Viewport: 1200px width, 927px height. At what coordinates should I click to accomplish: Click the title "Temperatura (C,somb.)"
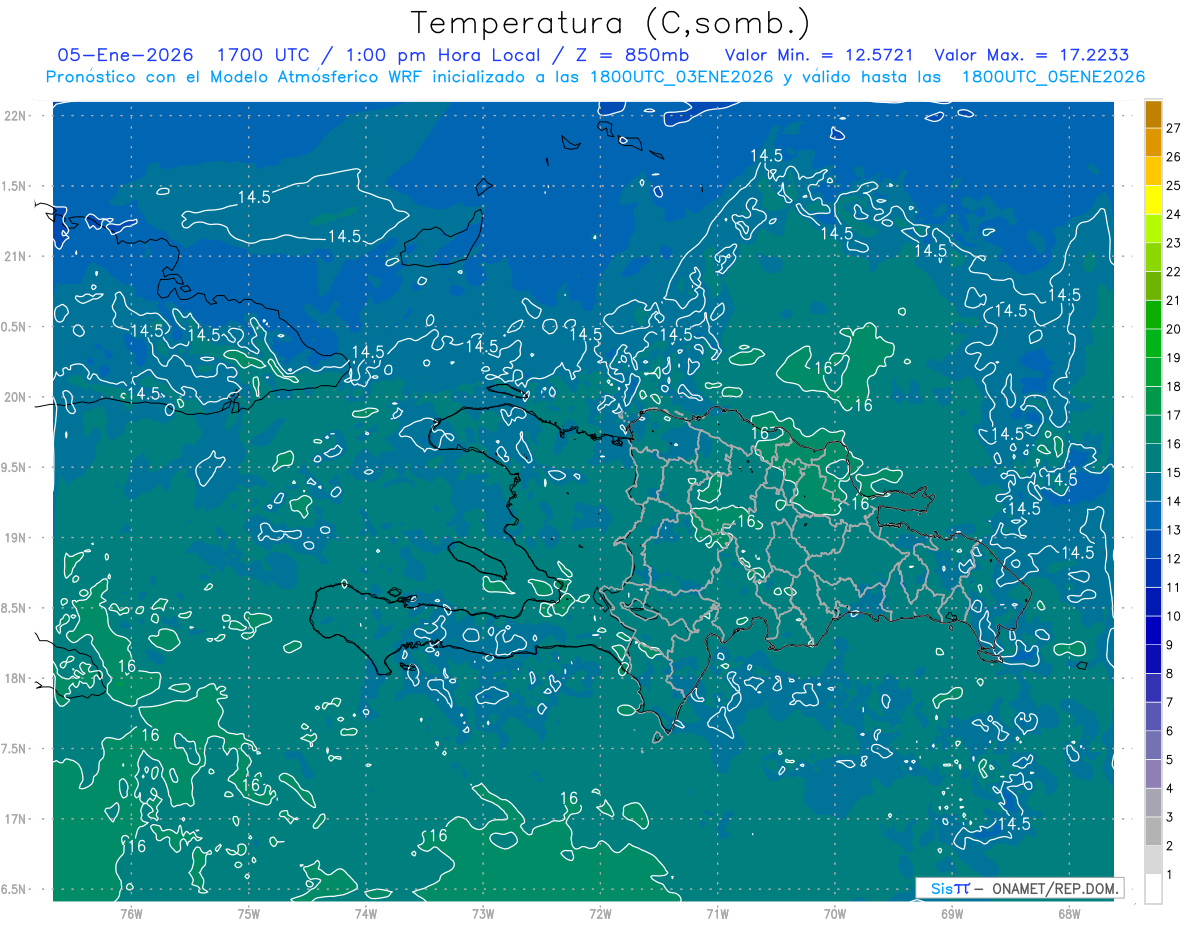(611, 23)
